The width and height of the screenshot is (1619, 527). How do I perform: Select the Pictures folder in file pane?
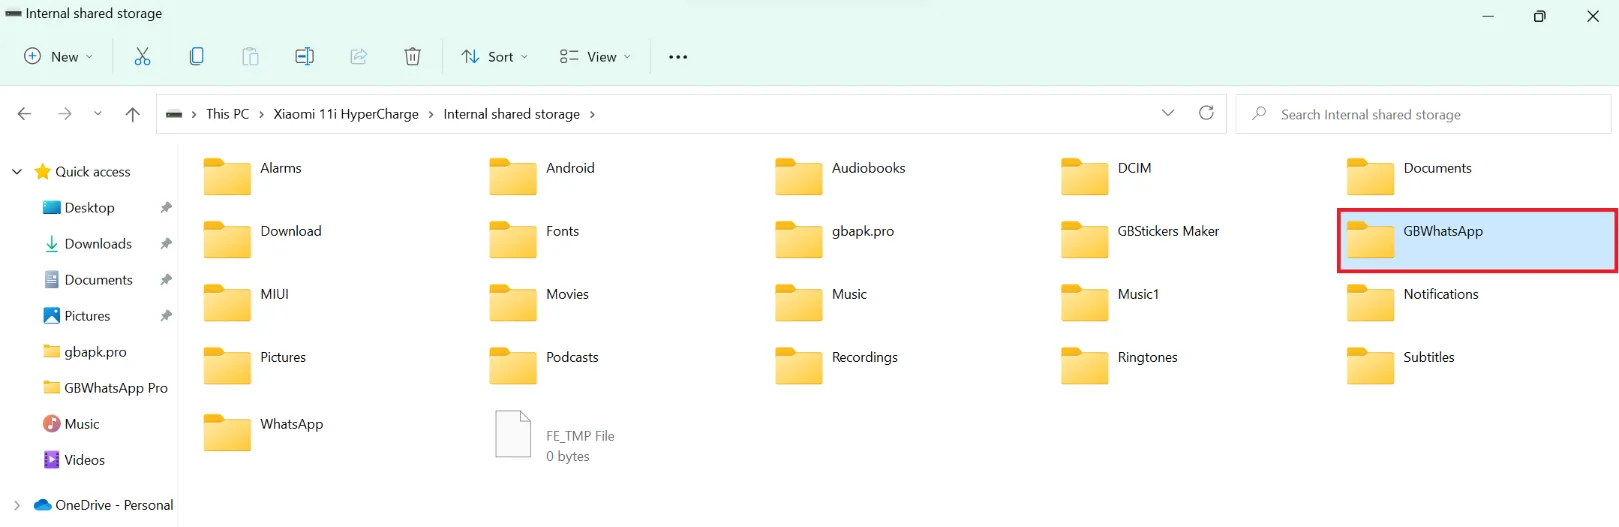[254, 366]
